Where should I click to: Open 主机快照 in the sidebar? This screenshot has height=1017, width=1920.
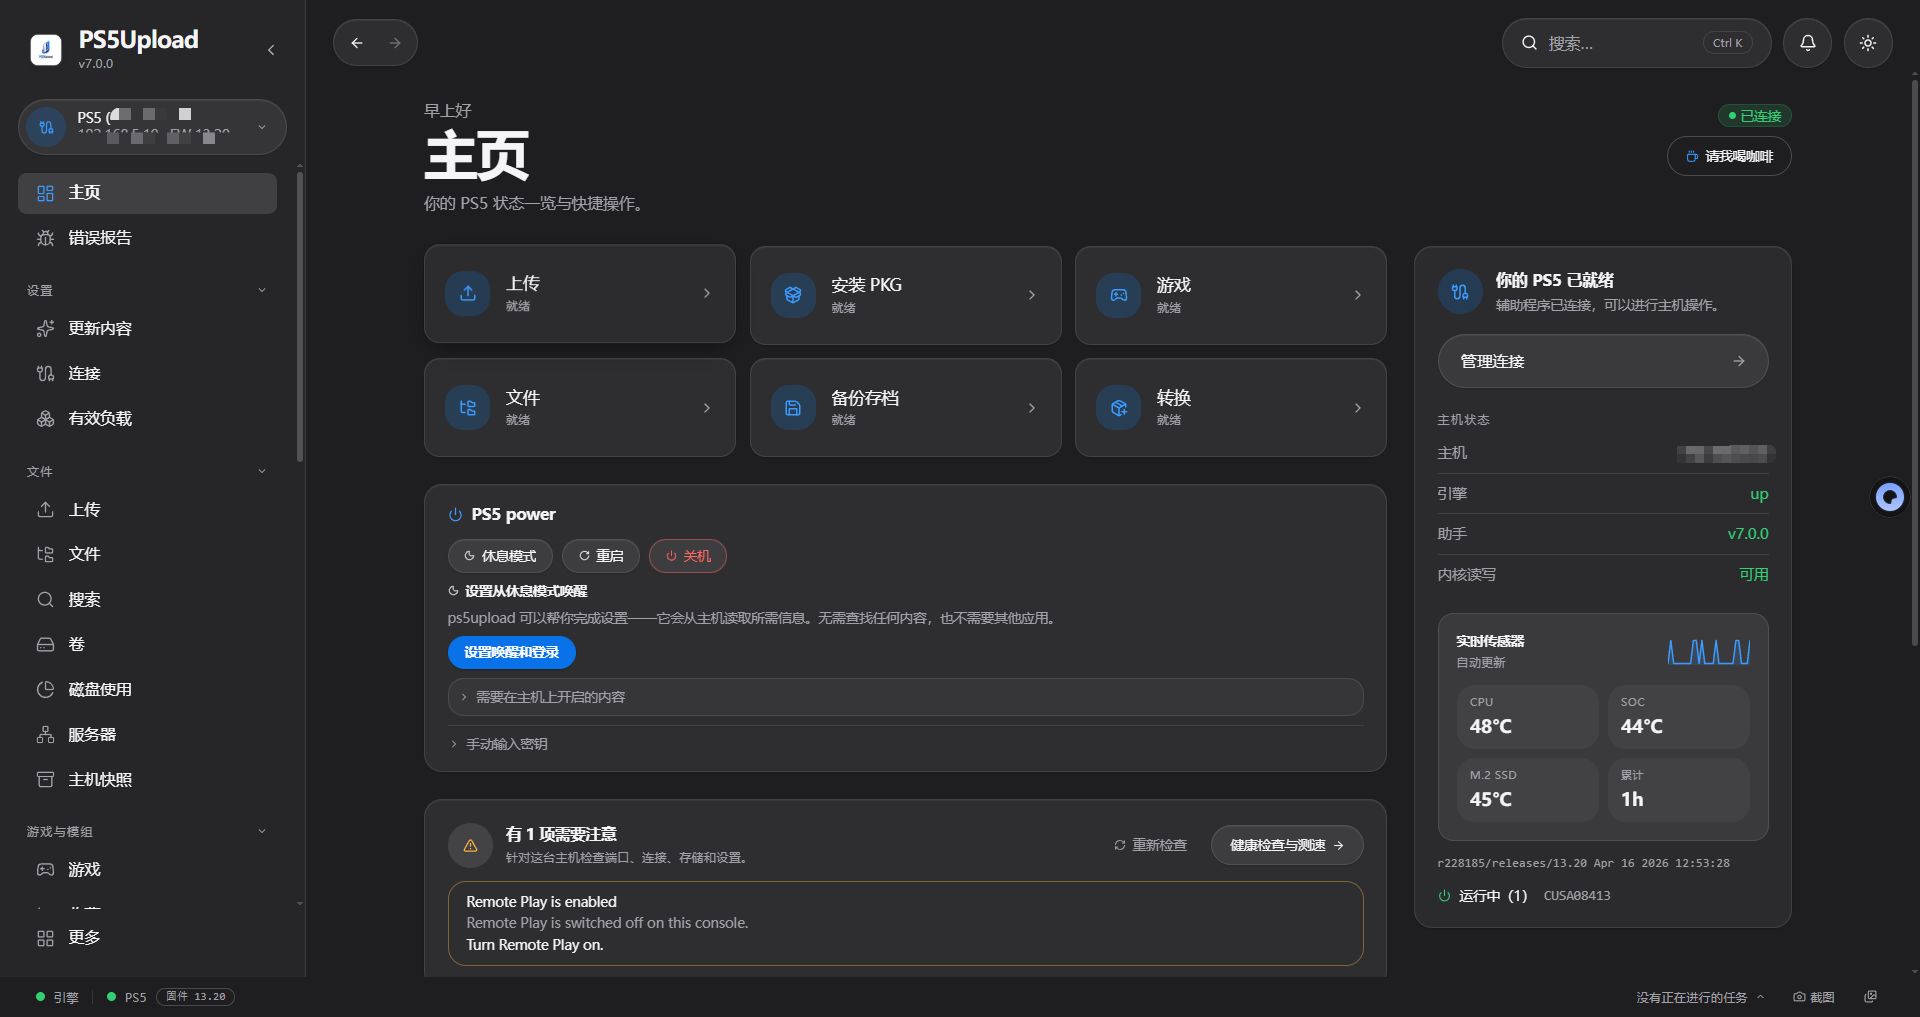[x=147, y=780]
